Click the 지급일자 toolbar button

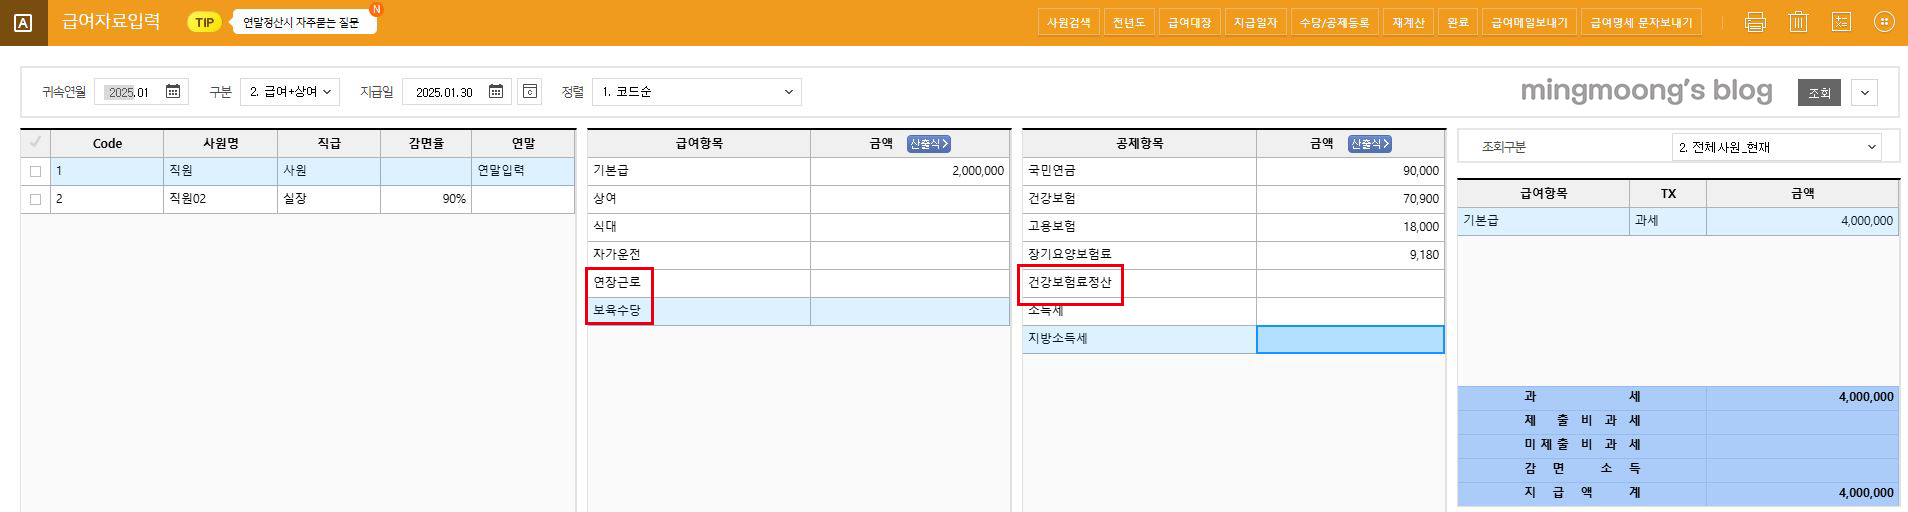pyautogui.click(x=1255, y=22)
